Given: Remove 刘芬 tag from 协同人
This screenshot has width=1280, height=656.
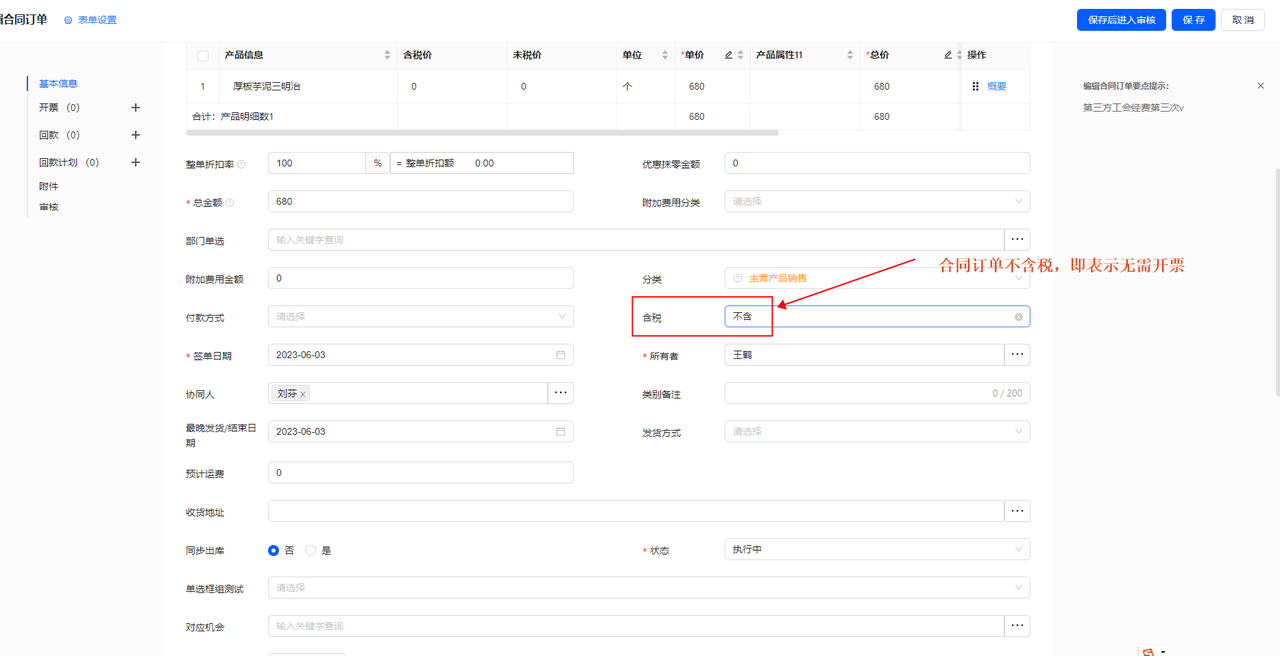Looking at the screenshot, I should click(303, 394).
